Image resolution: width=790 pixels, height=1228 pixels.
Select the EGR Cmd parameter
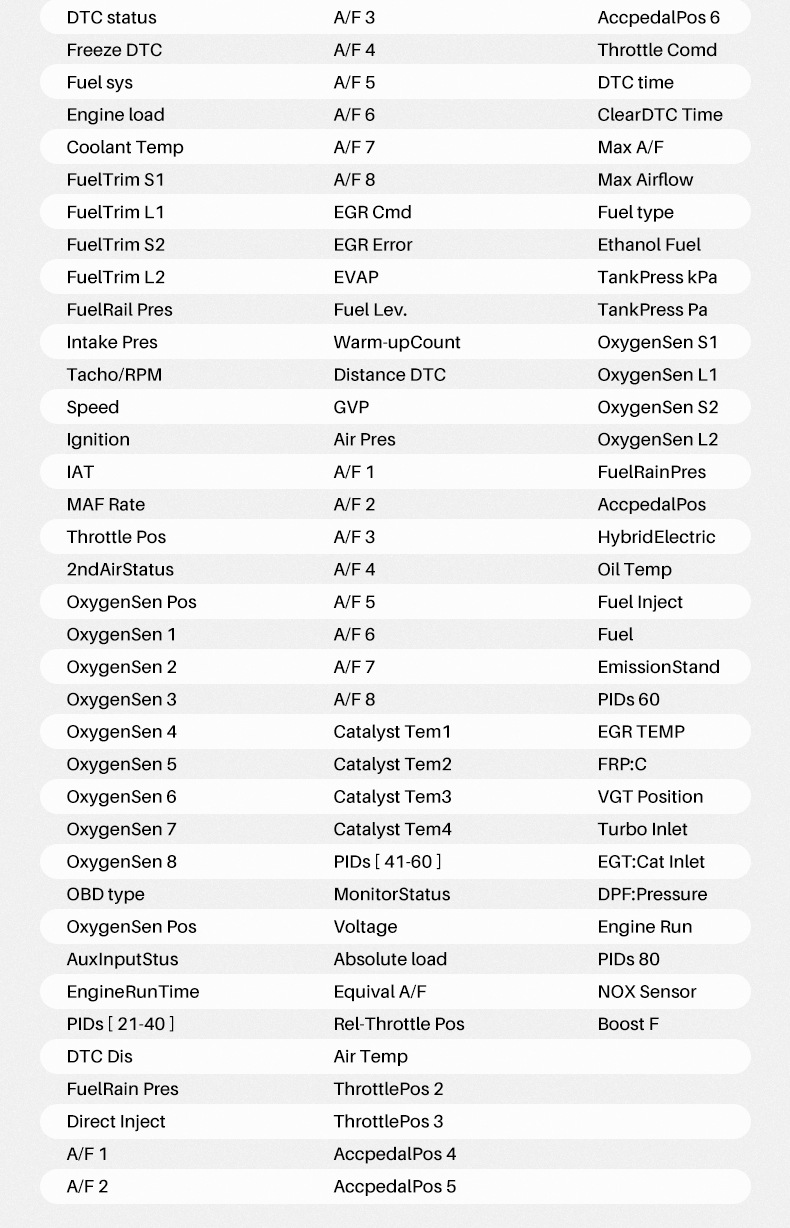[372, 212]
